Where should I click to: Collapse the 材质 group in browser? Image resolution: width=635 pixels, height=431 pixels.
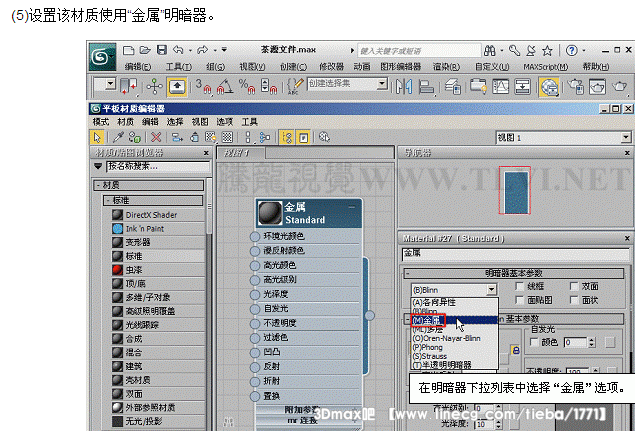[x=98, y=185]
